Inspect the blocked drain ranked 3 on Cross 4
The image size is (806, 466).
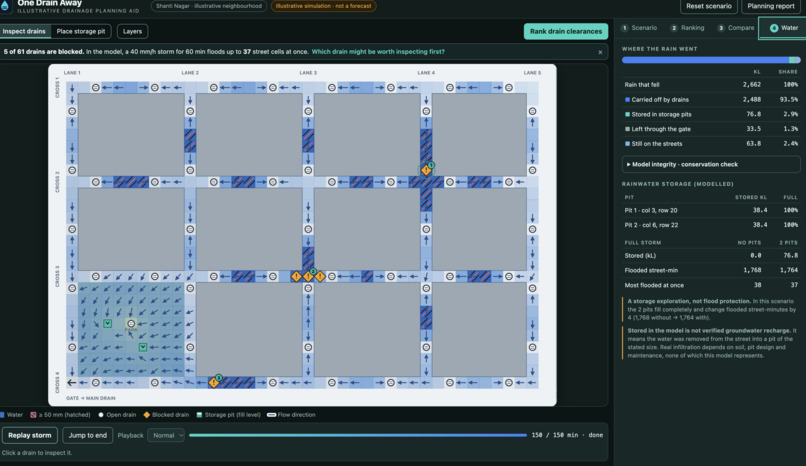pyautogui.click(x=214, y=382)
